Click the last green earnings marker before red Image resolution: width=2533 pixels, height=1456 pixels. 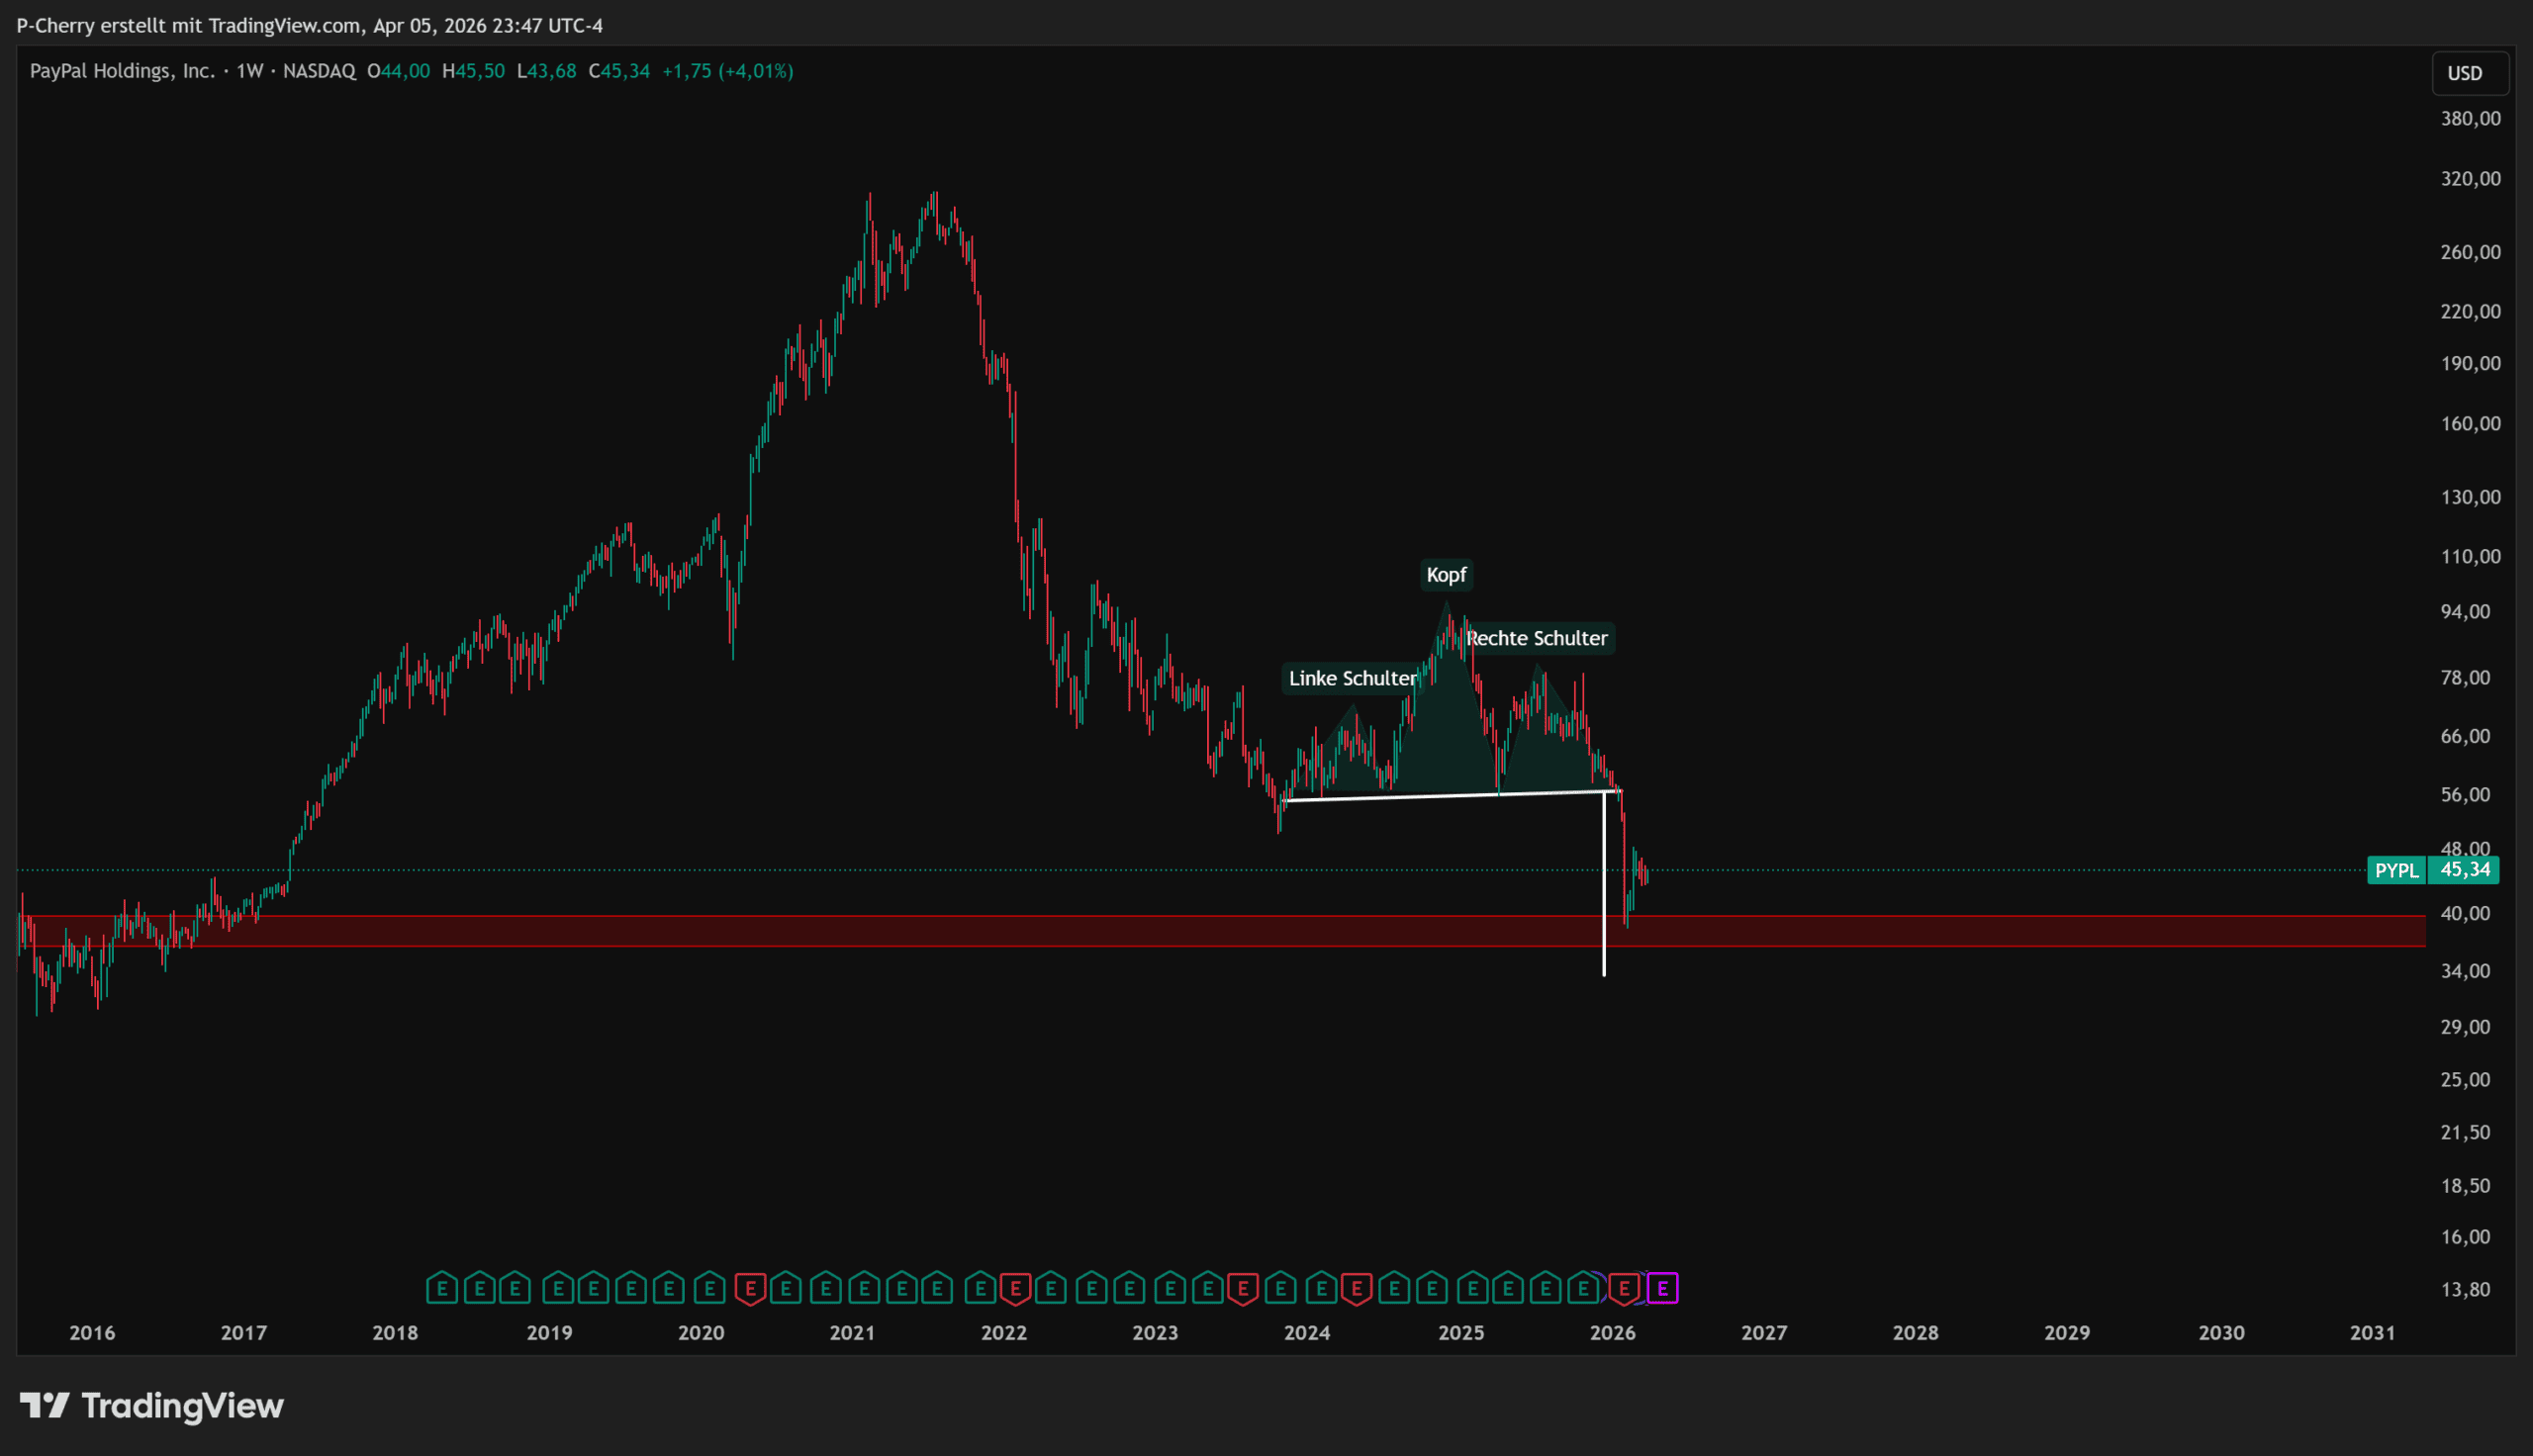point(1584,1288)
